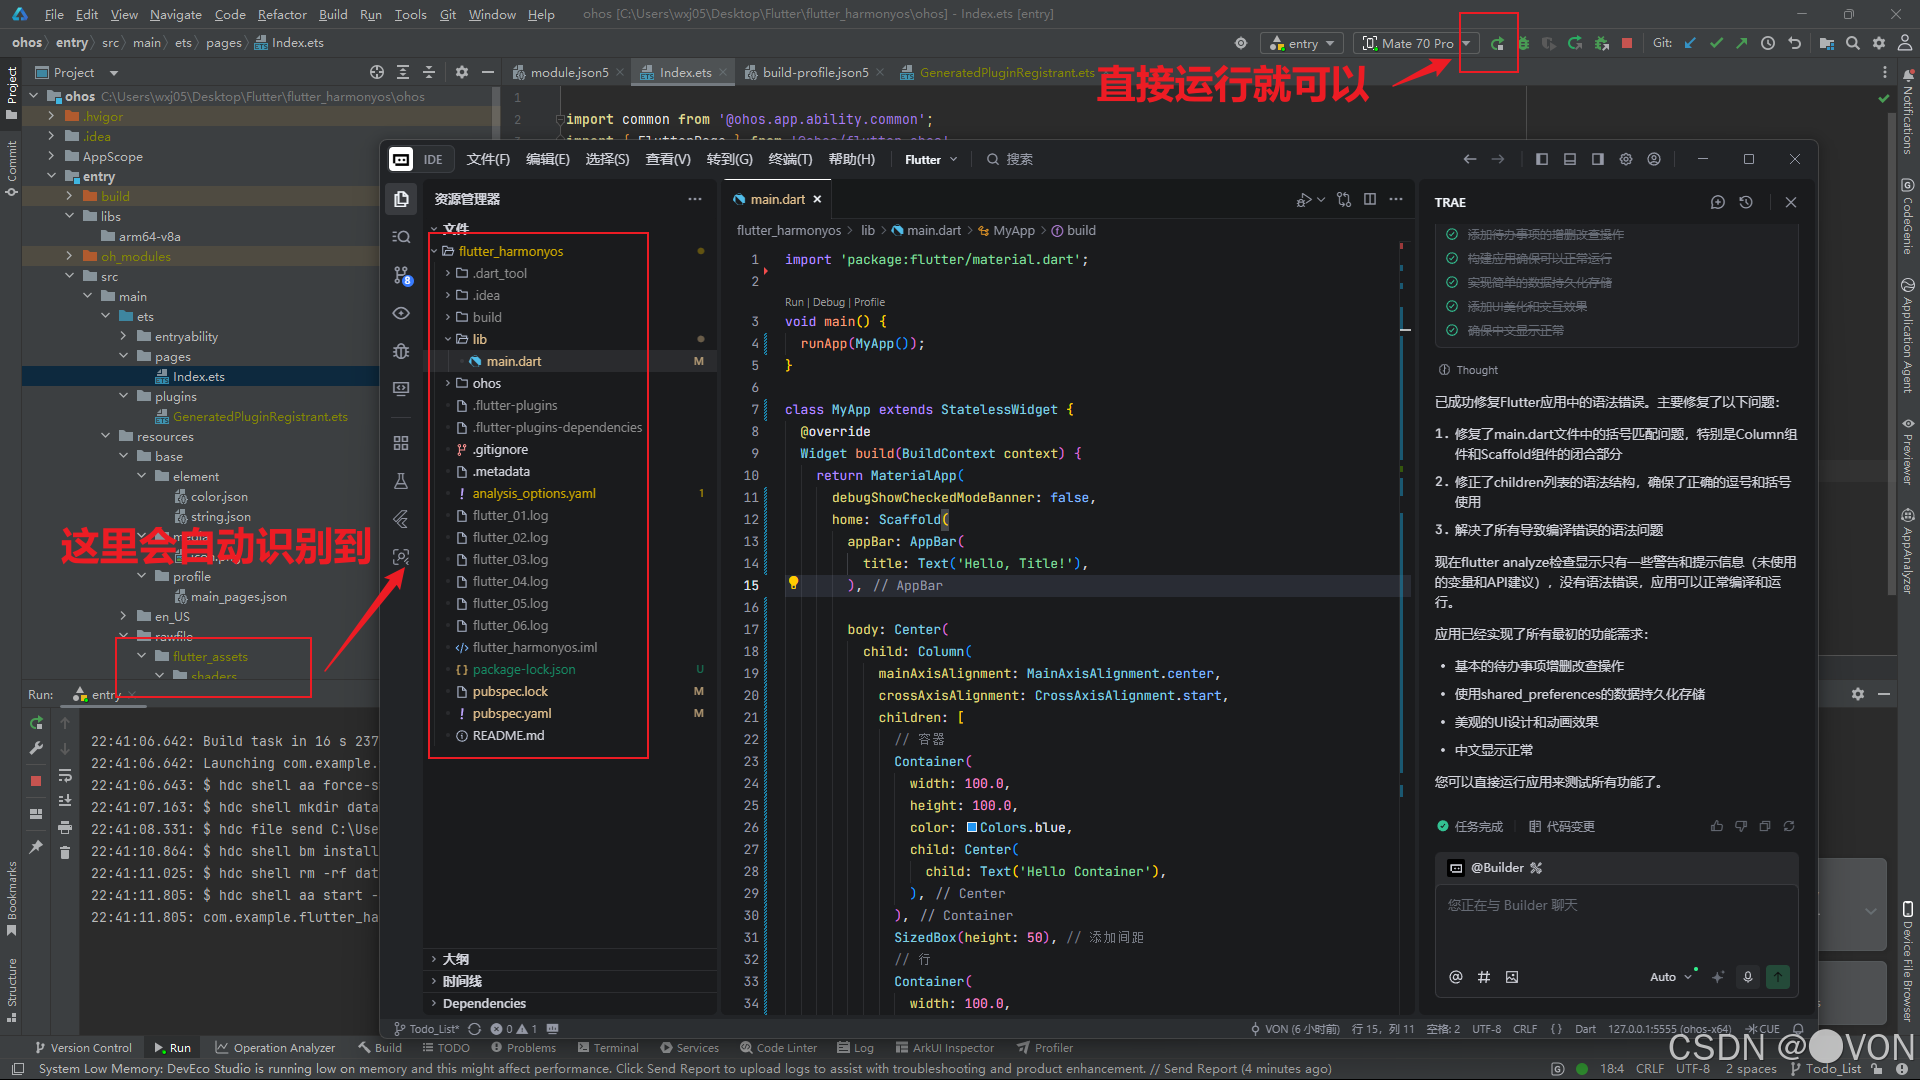Click microphone voice input in chat
This screenshot has width=1920, height=1080.
(1747, 977)
